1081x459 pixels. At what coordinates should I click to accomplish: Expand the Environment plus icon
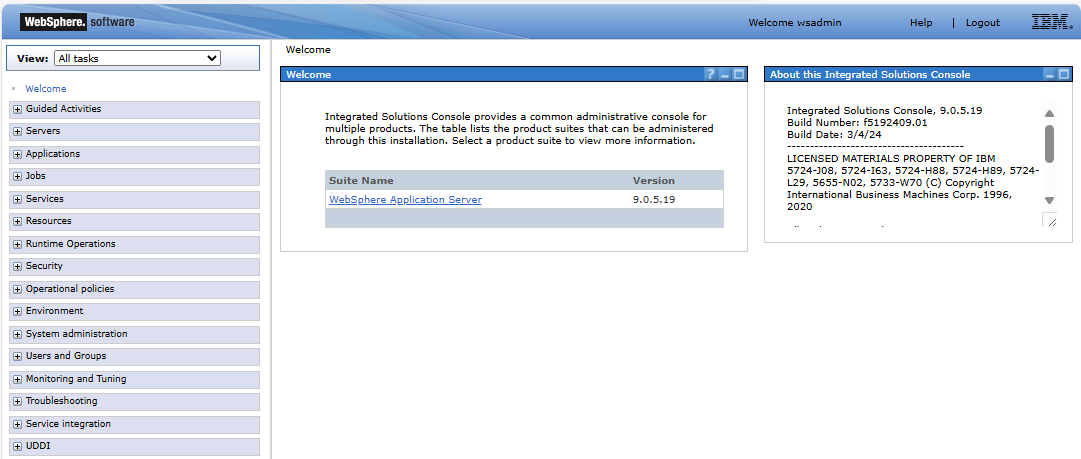coord(17,312)
